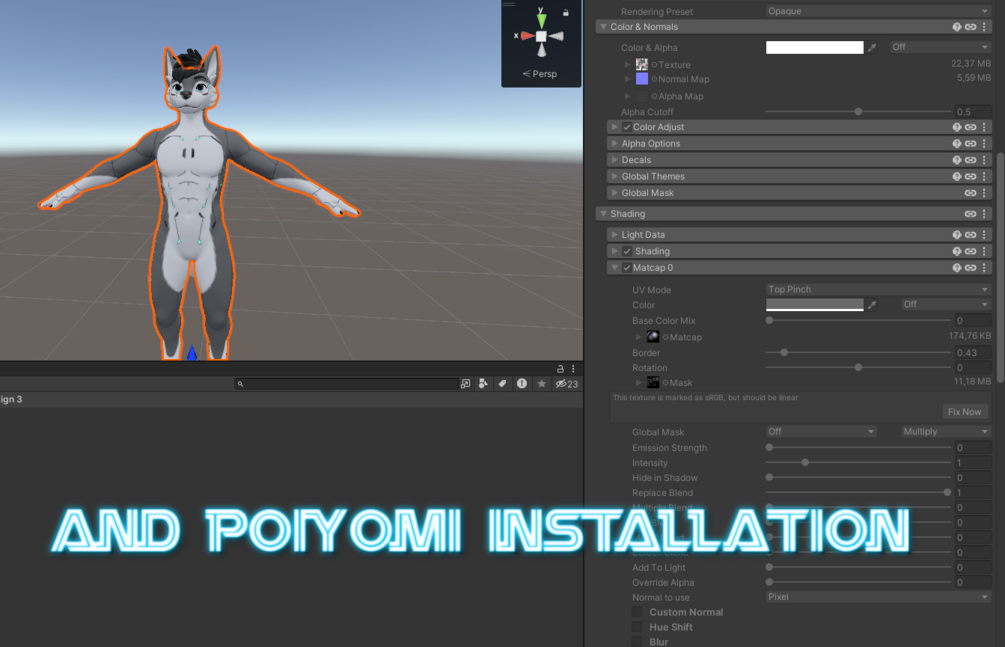Screen dimensions: 1005x647
Task: Open the Search by Type filter icon
Action: [x=483, y=383]
